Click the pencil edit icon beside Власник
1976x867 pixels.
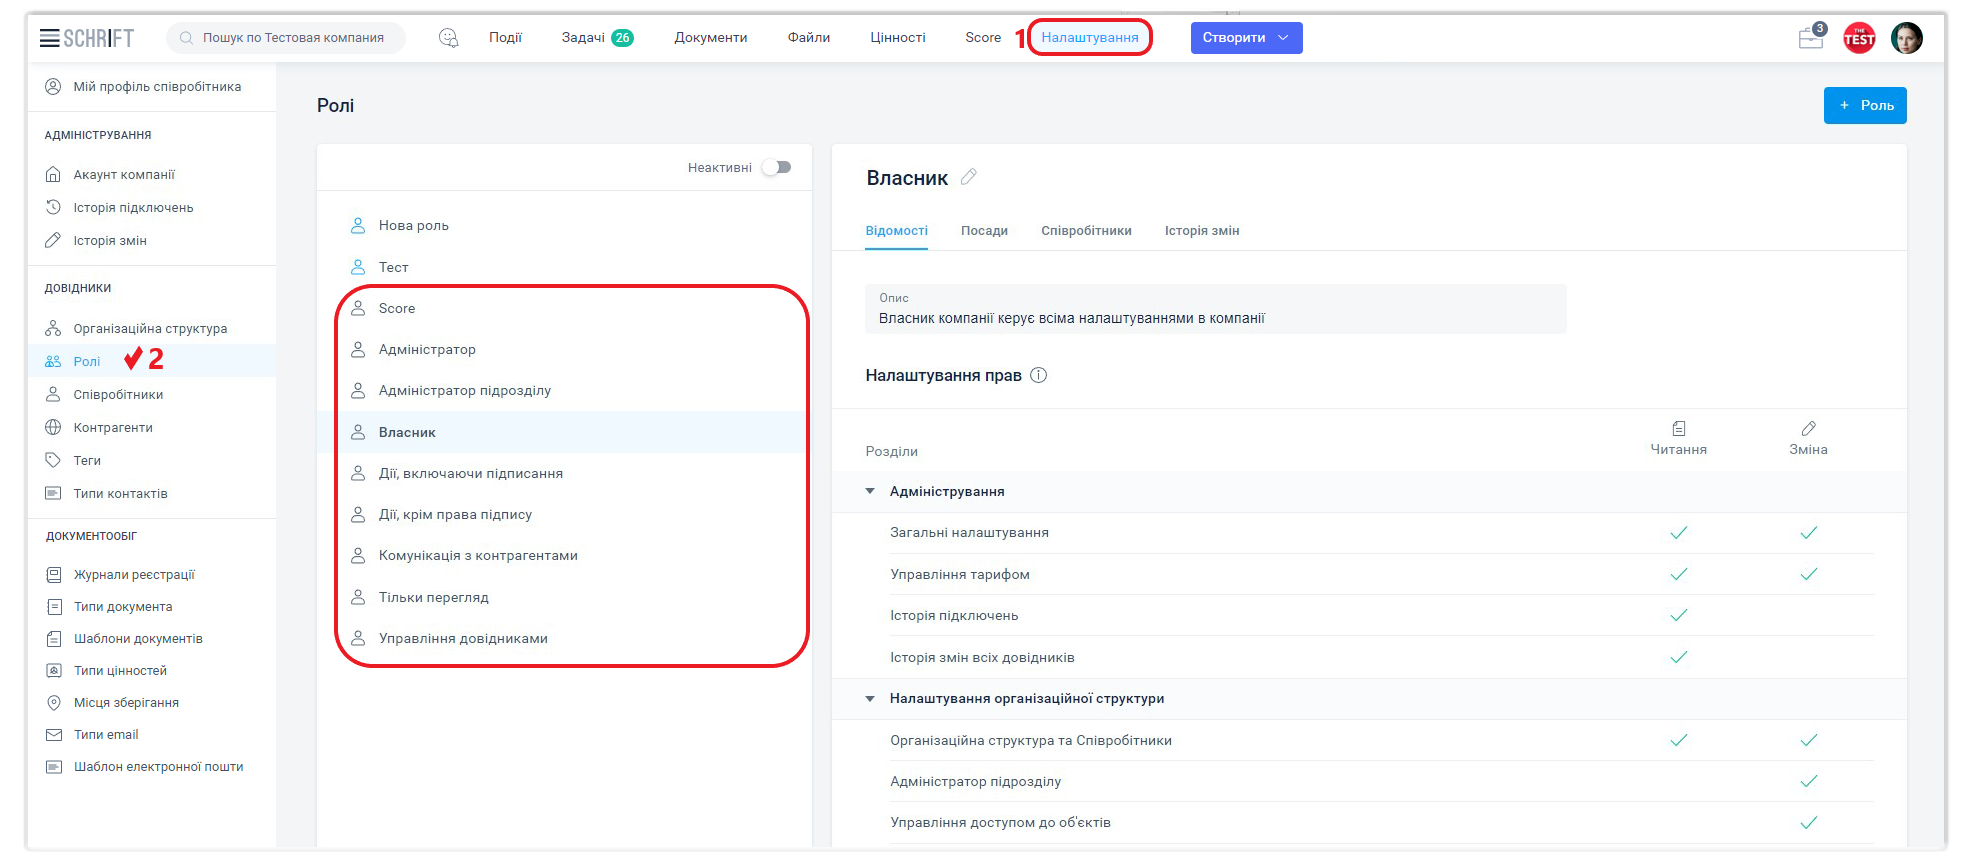(x=968, y=177)
